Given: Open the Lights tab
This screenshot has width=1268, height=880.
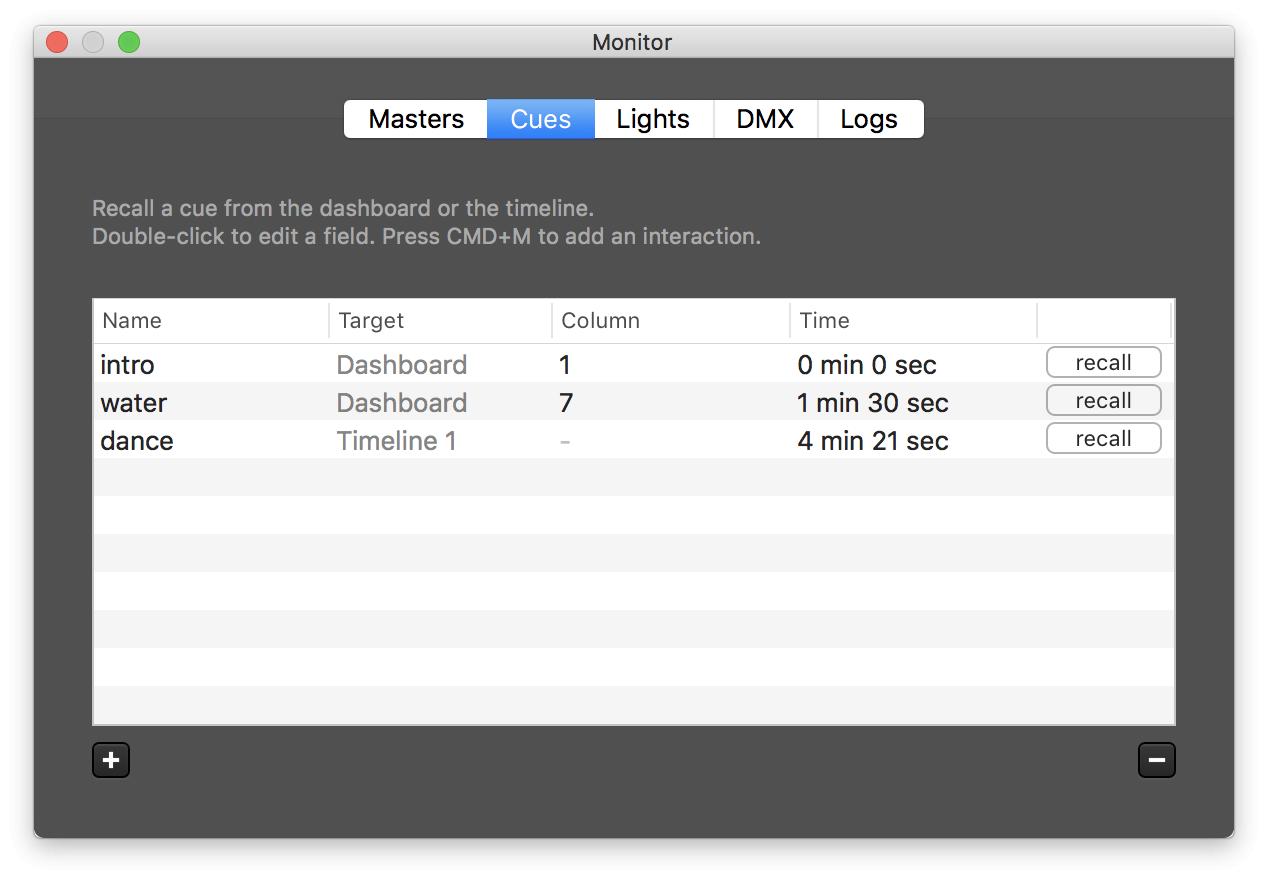Looking at the screenshot, I should (x=653, y=119).
